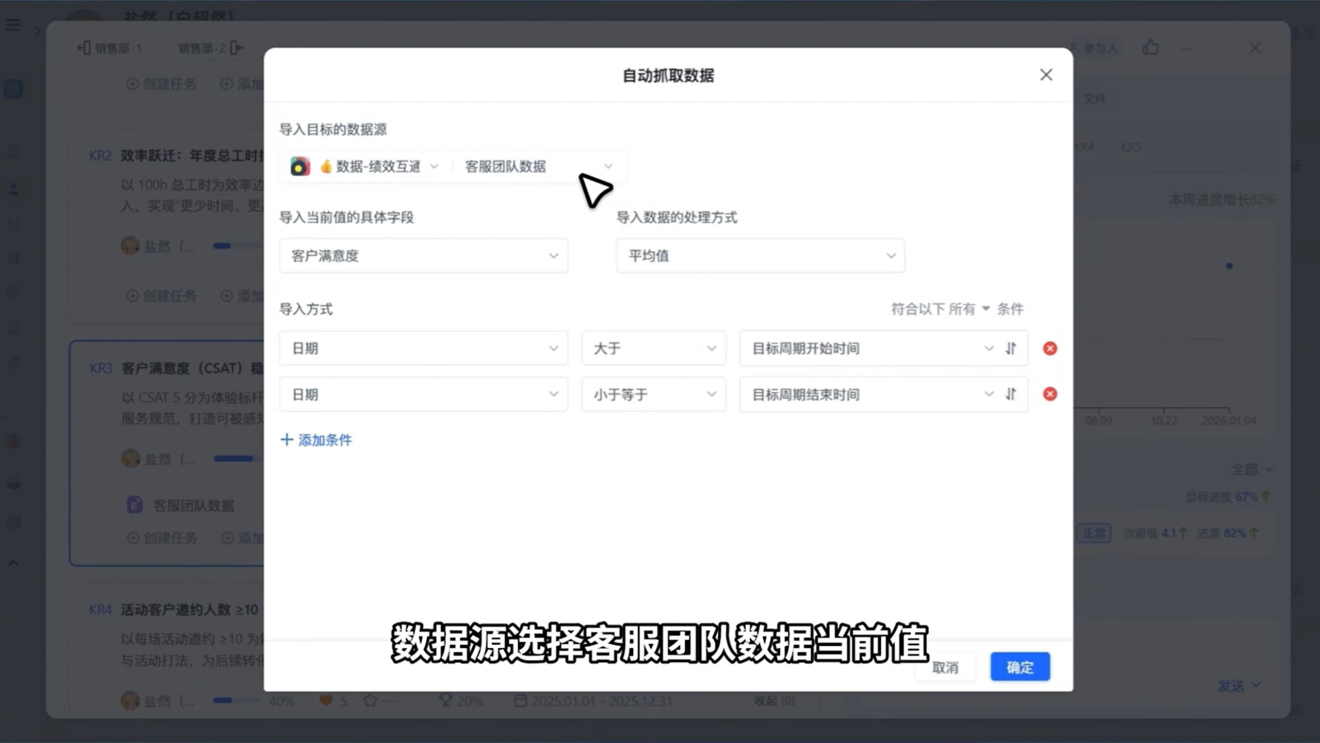Close the background detail window
Viewport: 1320px width, 743px height.
click(1255, 48)
